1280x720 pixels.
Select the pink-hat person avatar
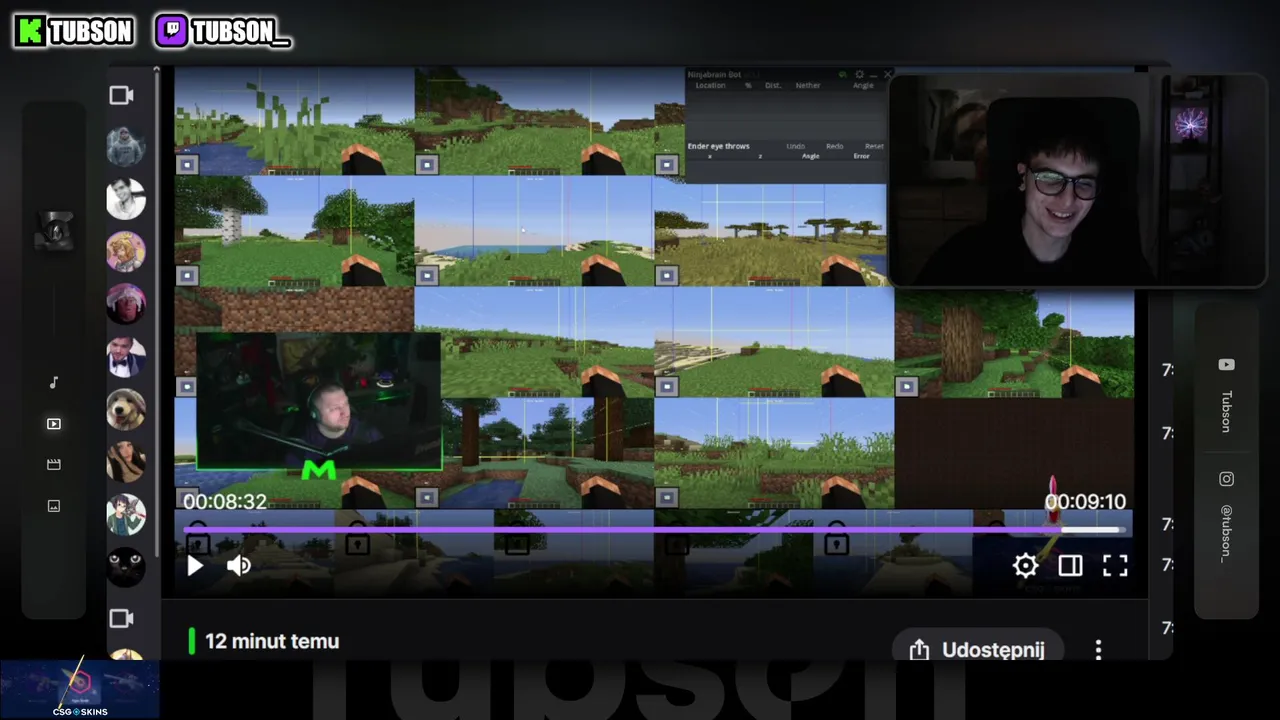coord(126,304)
